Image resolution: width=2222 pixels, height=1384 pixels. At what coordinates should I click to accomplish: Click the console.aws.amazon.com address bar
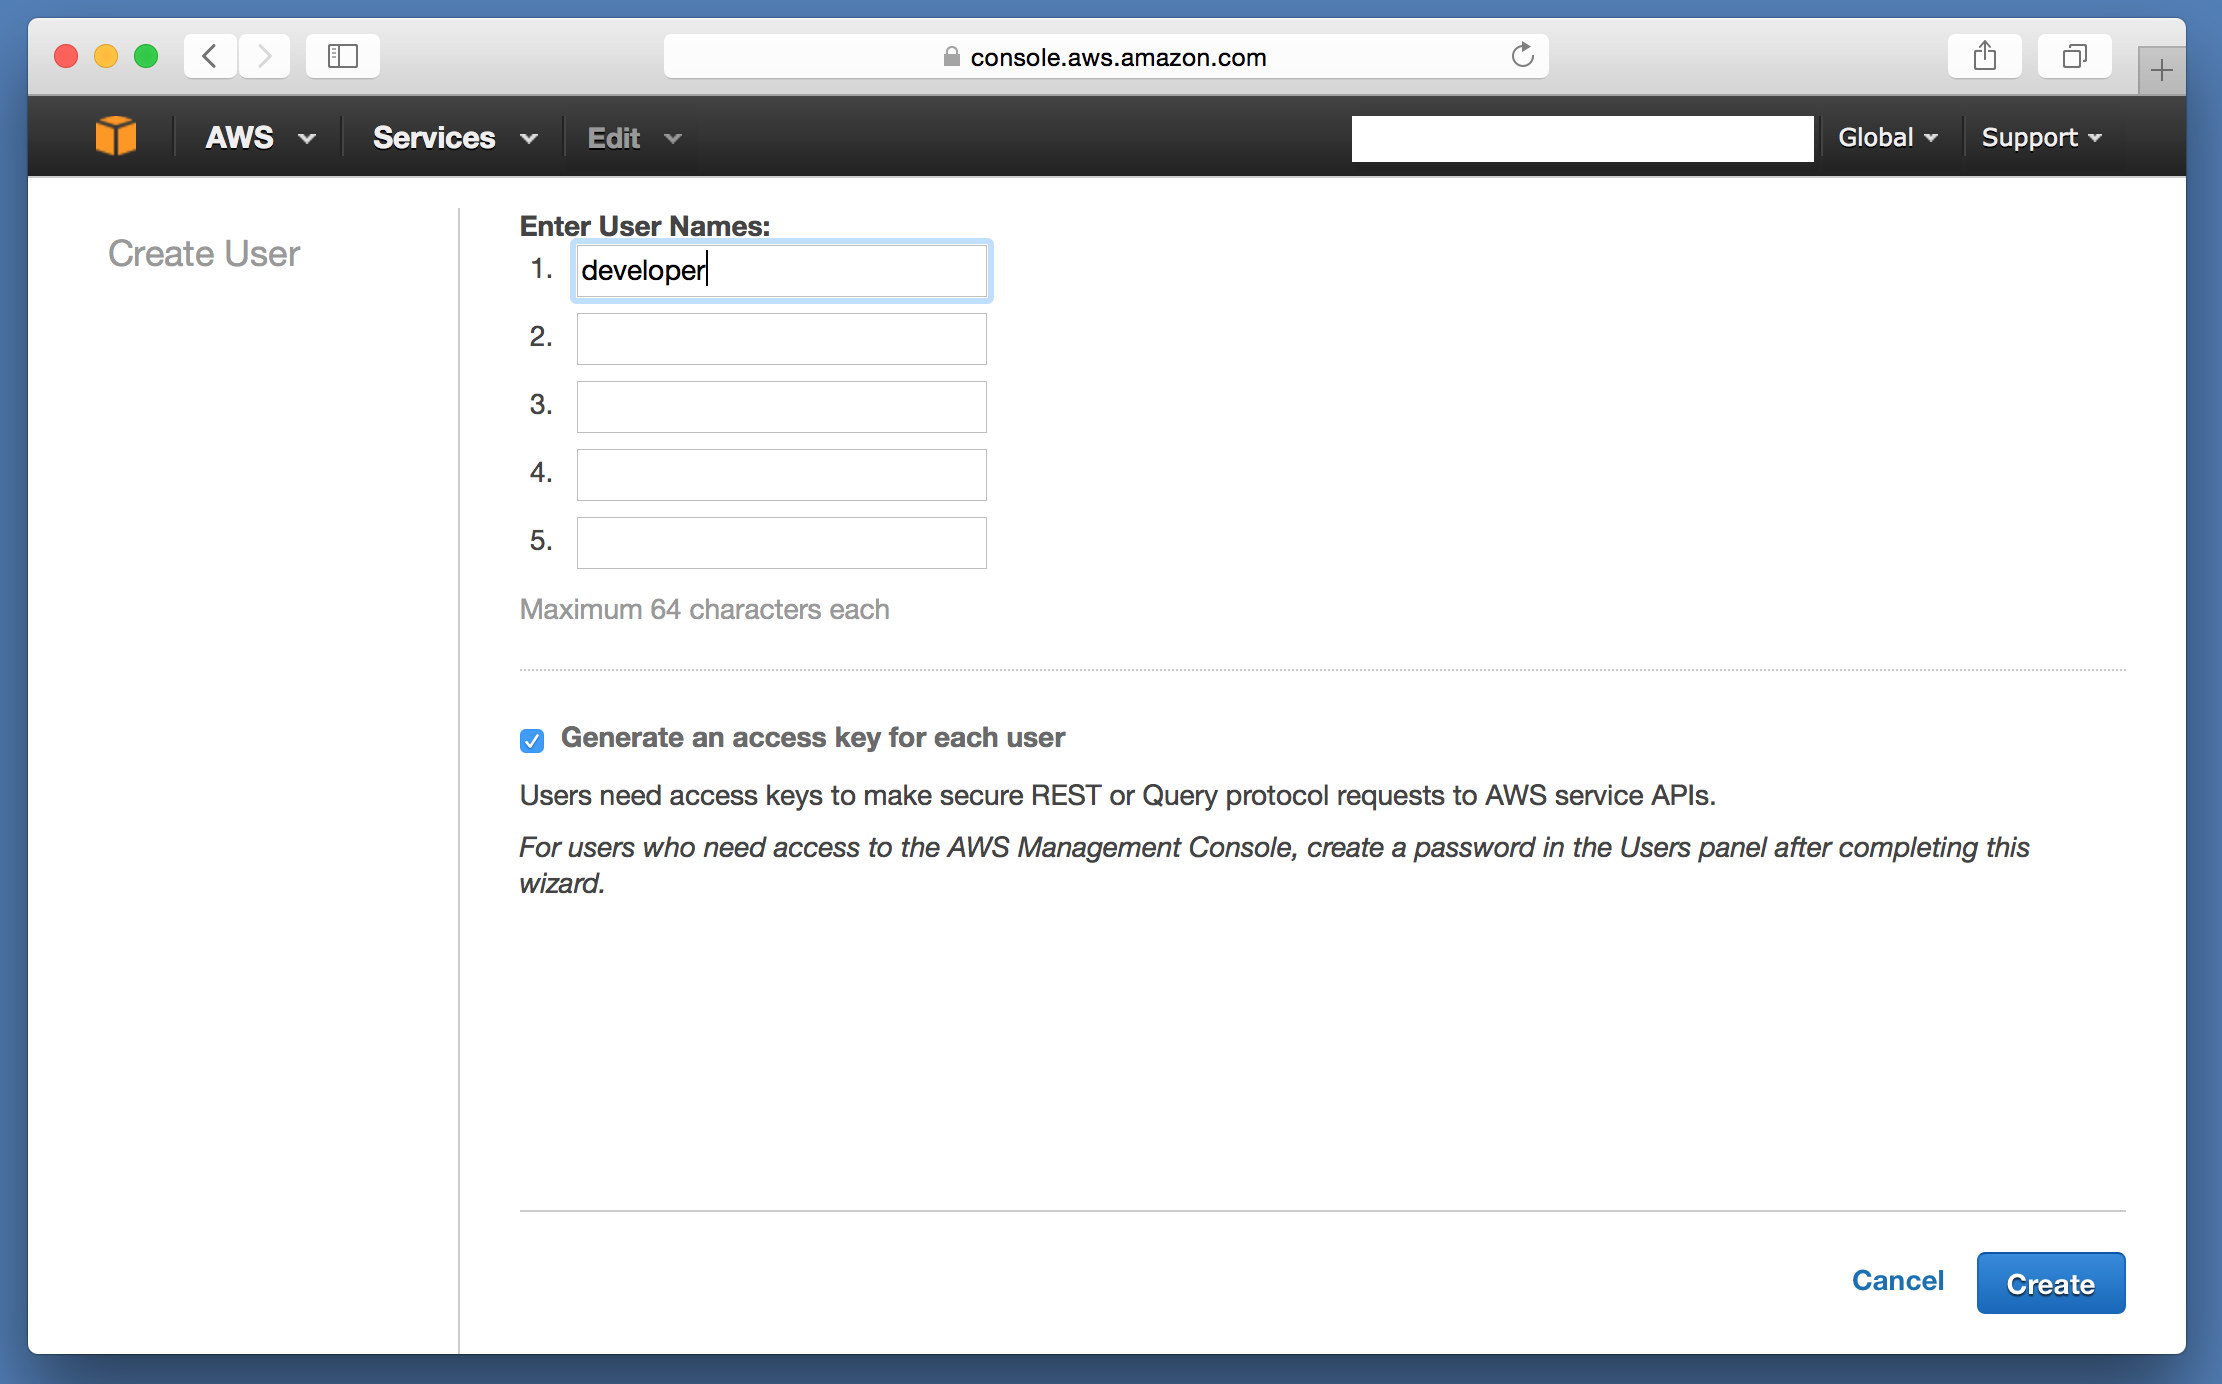click(1117, 57)
